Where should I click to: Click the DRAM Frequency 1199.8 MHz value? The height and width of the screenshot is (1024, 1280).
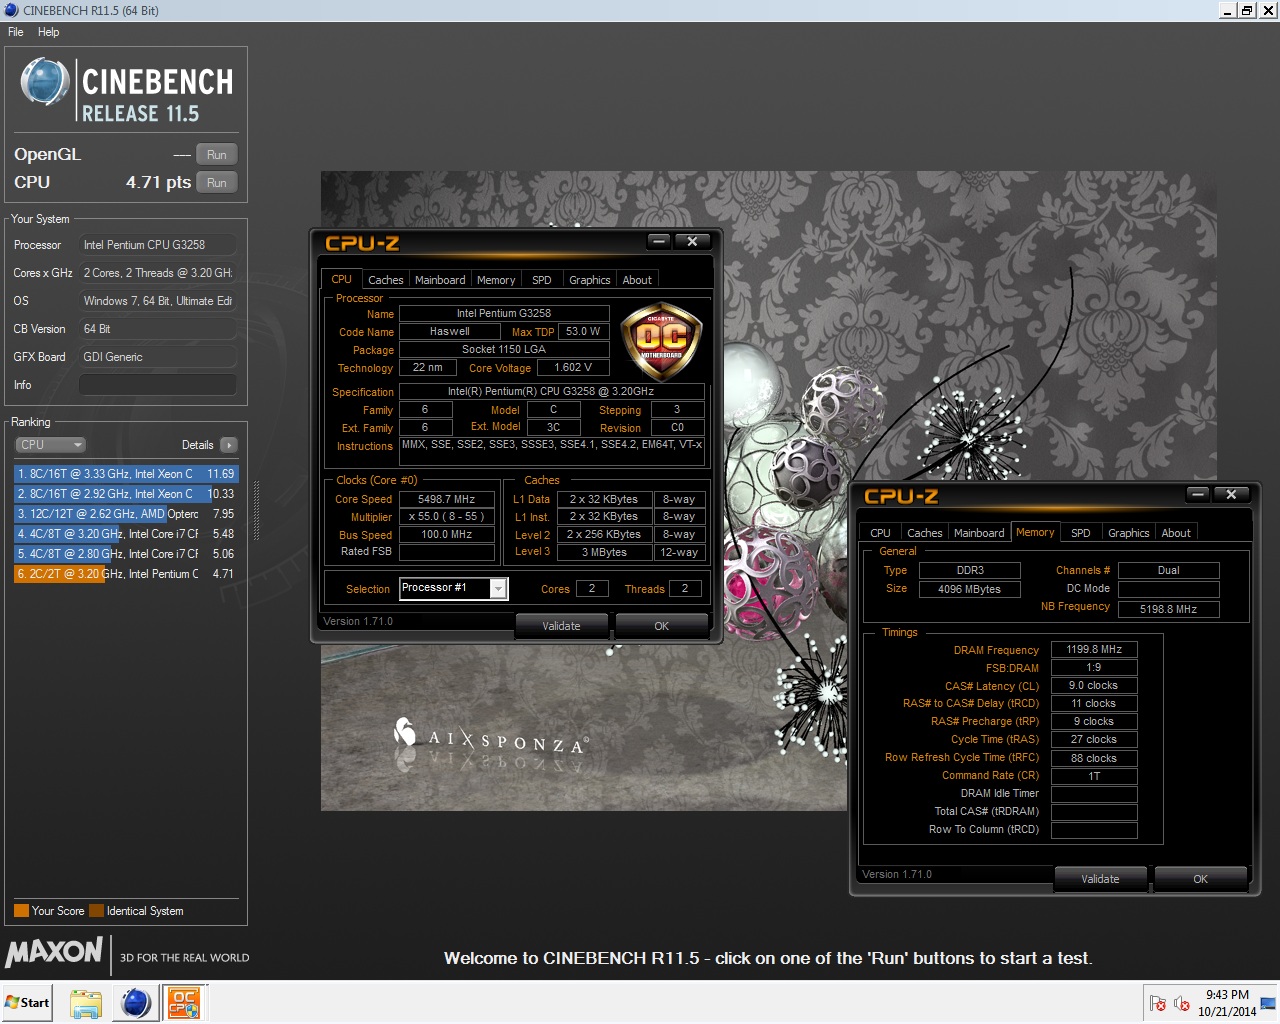tap(1094, 649)
